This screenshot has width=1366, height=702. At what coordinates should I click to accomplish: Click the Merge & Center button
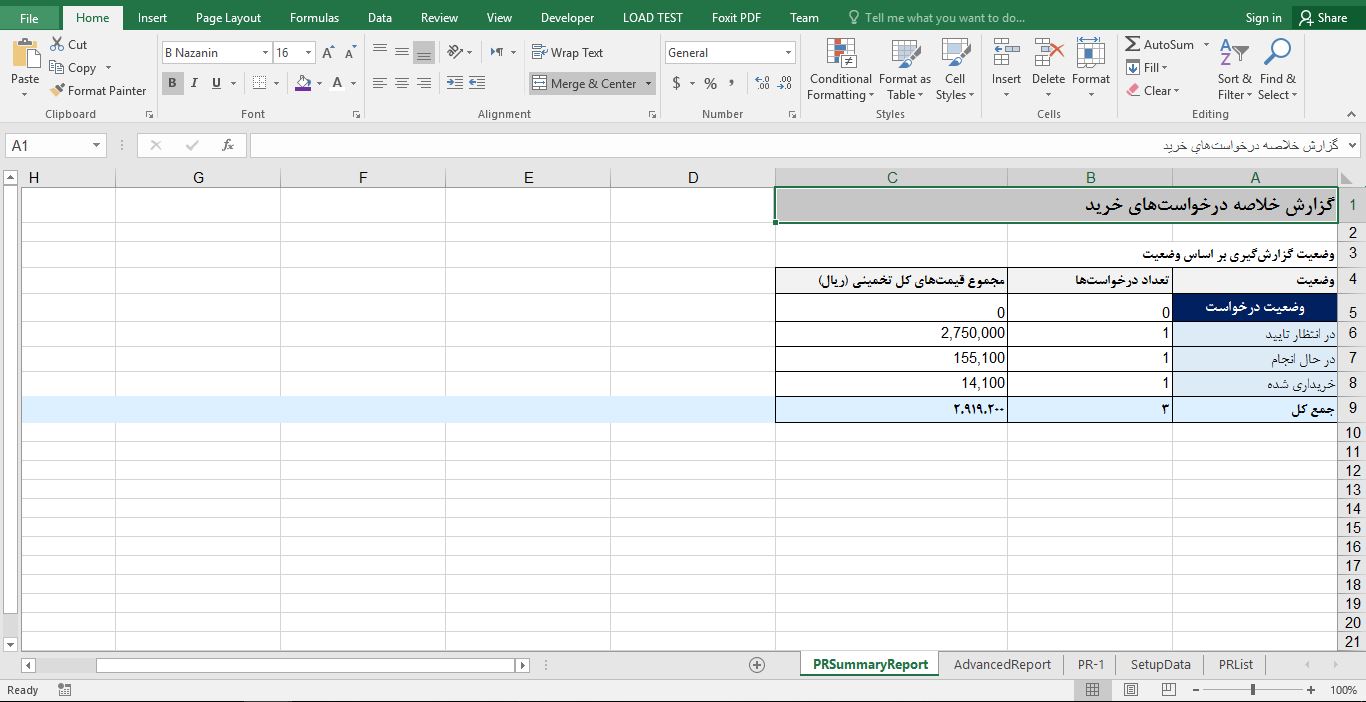coord(585,83)
